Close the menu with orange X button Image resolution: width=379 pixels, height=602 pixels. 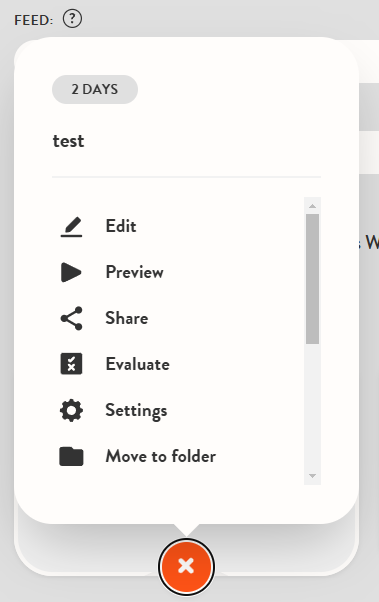[x=186, y=566]
